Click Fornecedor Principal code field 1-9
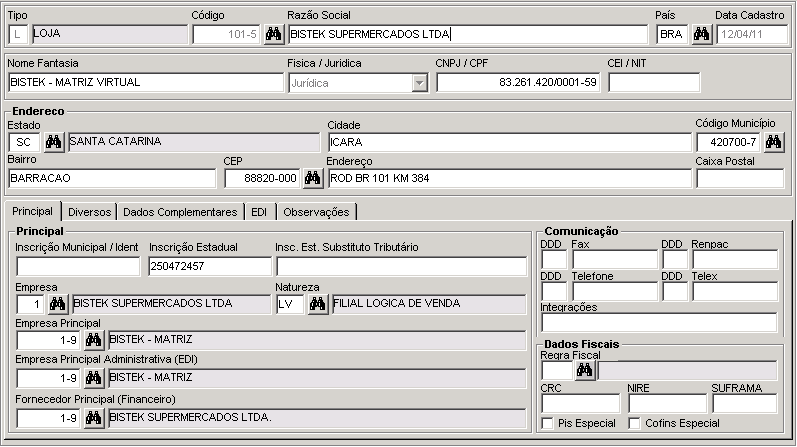This screenshot has width=797, height=447. pyautogui.click(x=48, y=419)
